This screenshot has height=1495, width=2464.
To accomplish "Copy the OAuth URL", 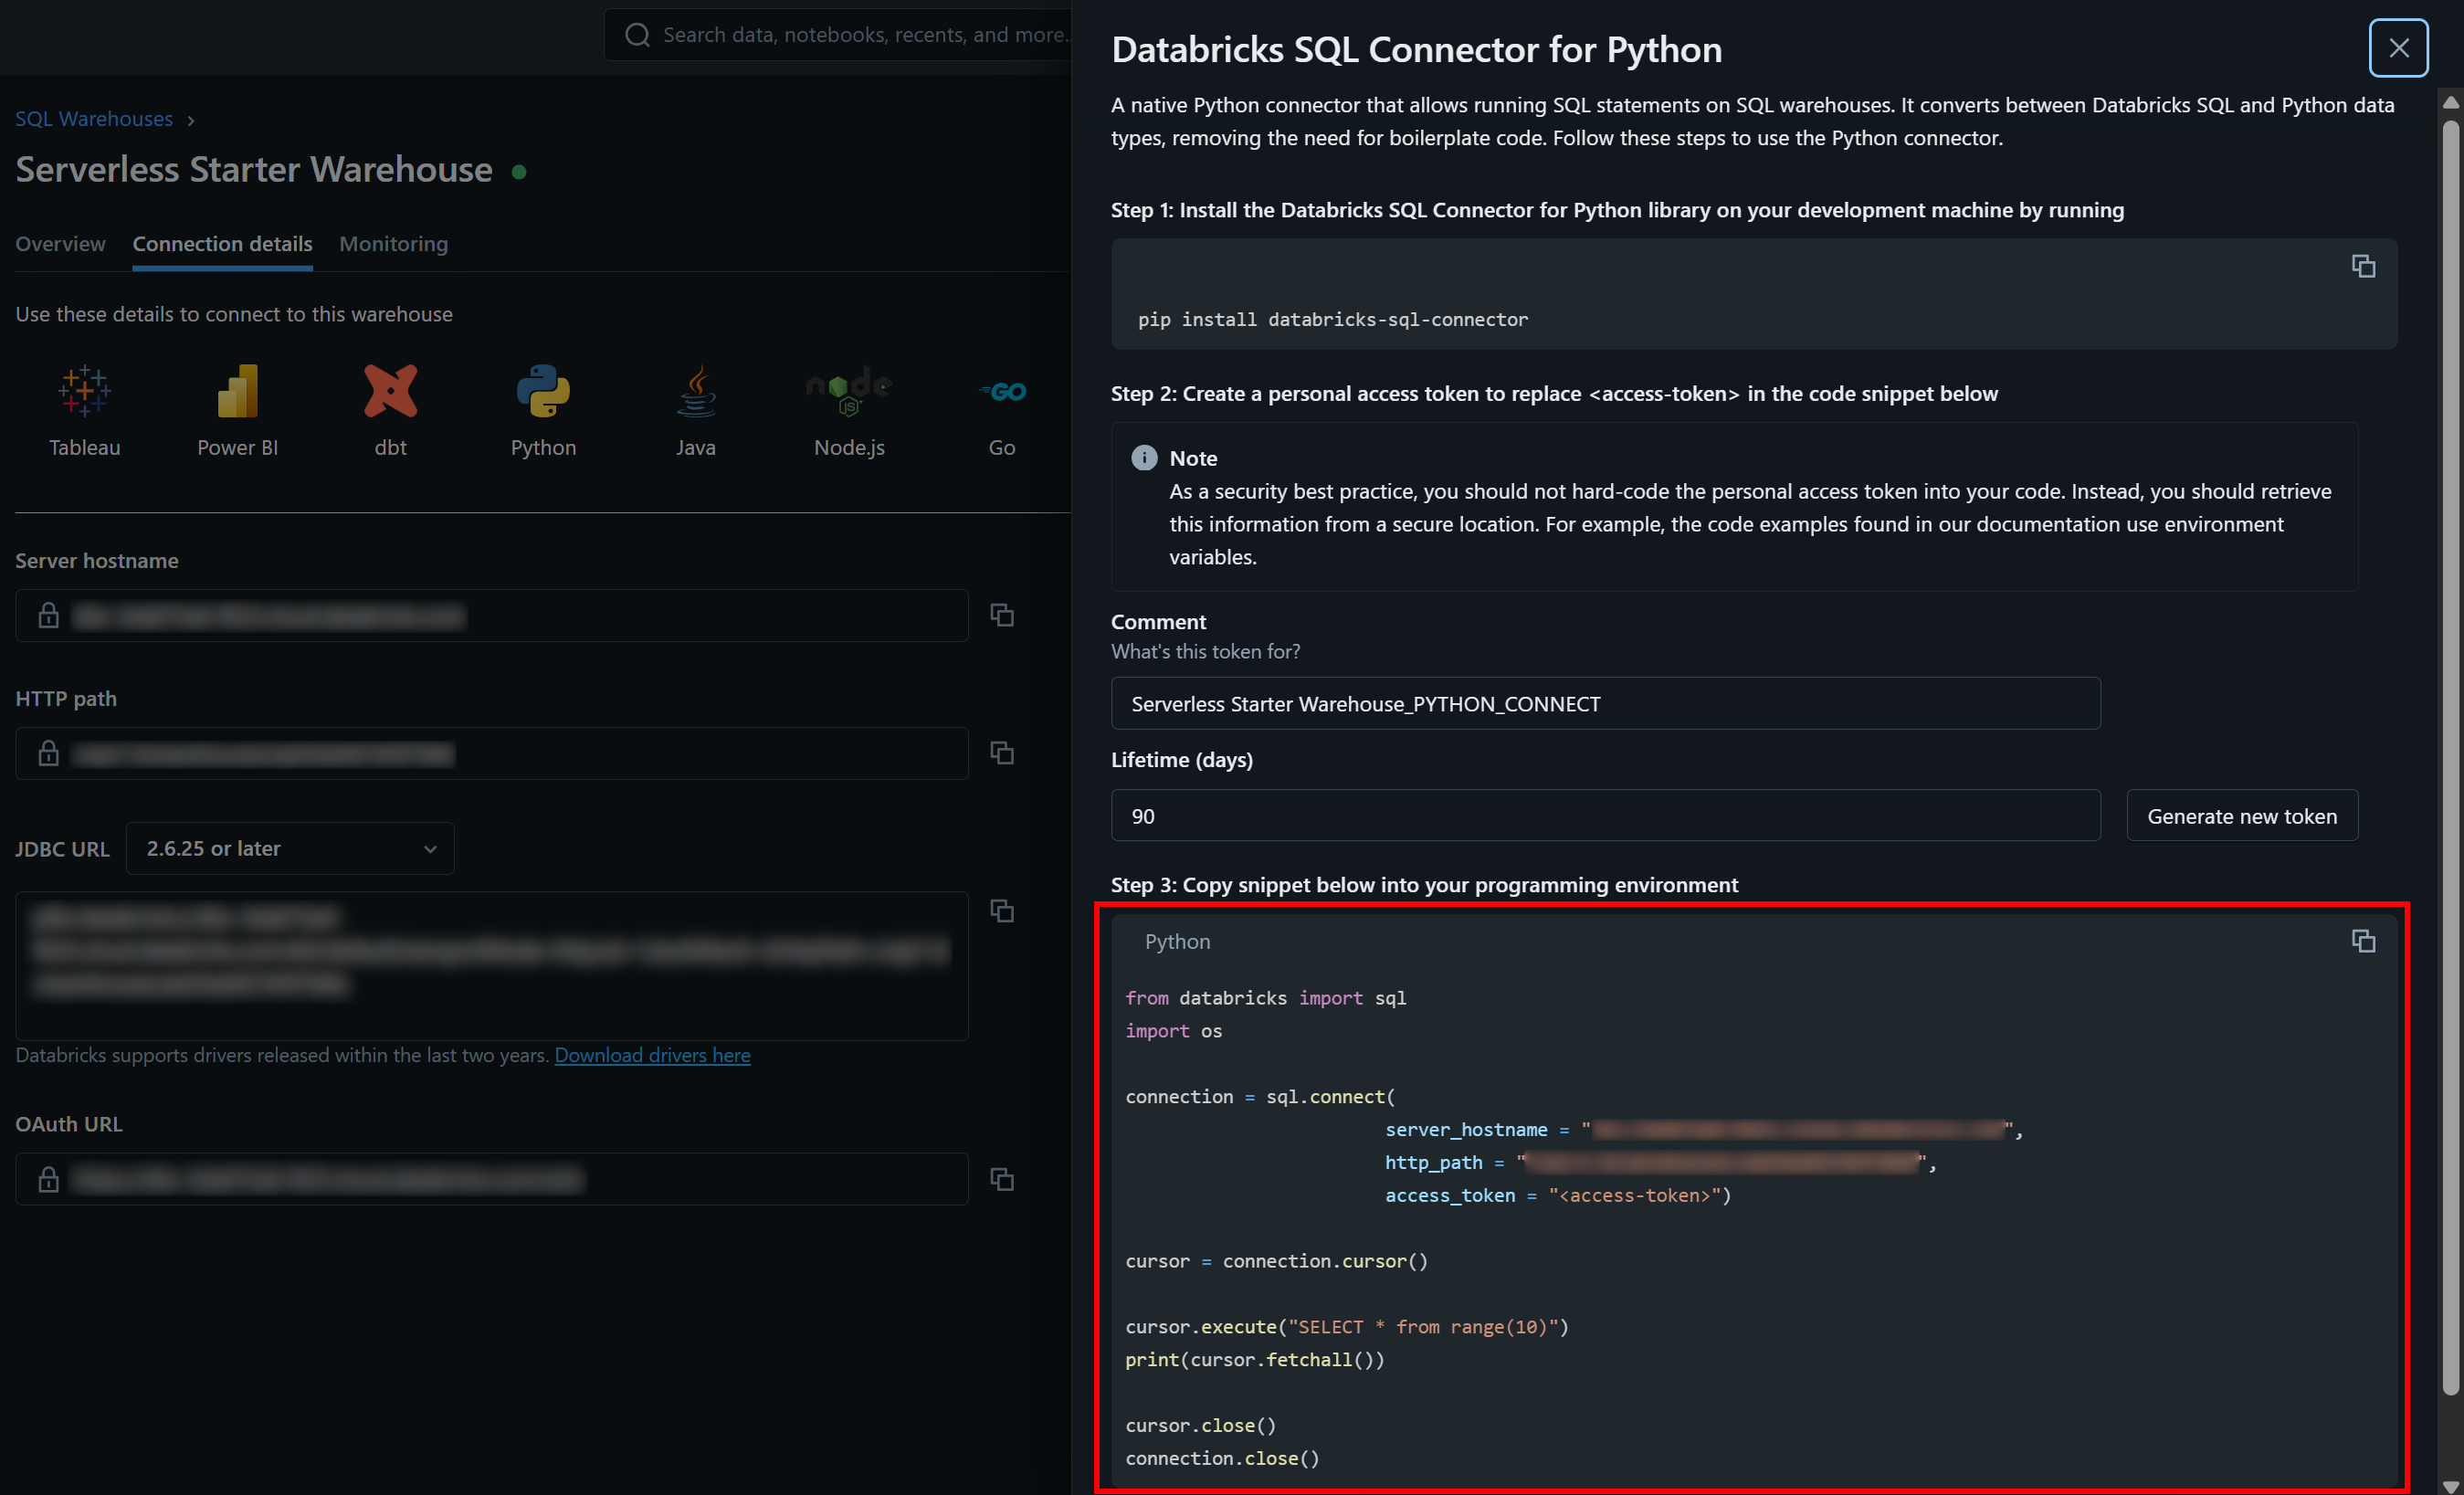I will (1003, 1179).
